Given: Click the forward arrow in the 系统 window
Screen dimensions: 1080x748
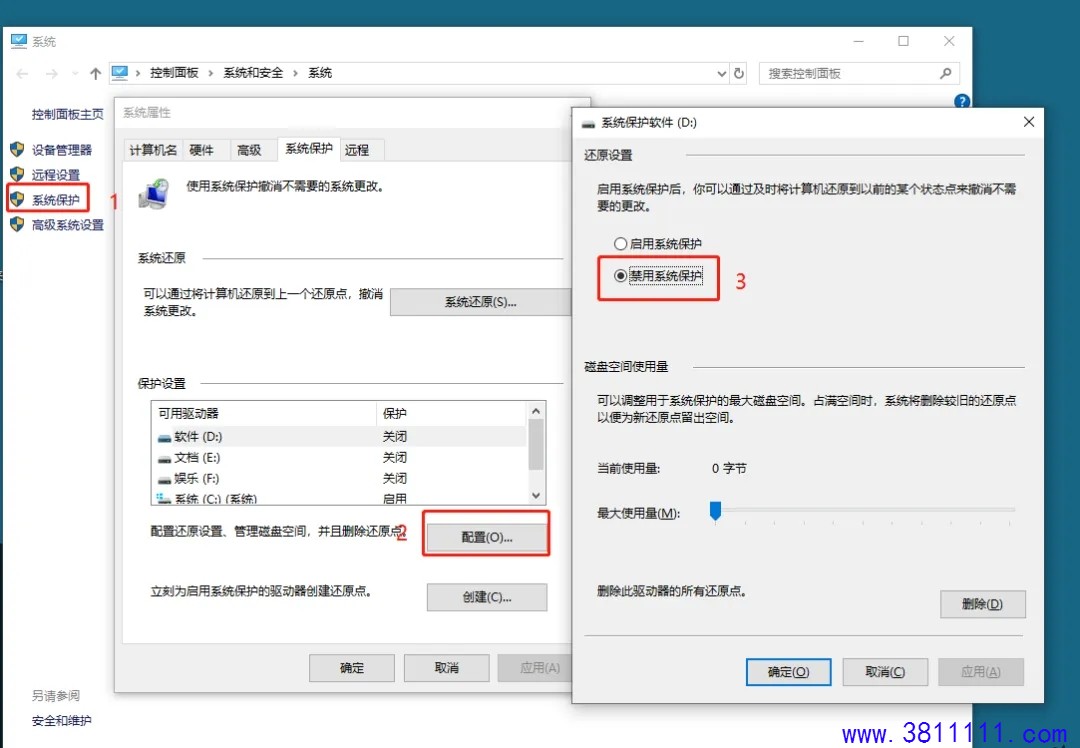Looking at the screenshot, I should point(52,74).
